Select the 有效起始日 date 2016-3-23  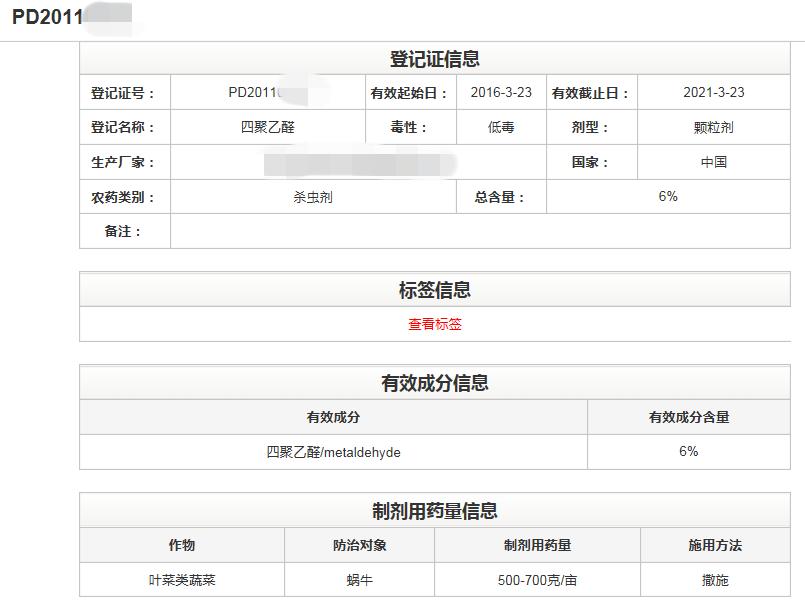click(496, 92)
